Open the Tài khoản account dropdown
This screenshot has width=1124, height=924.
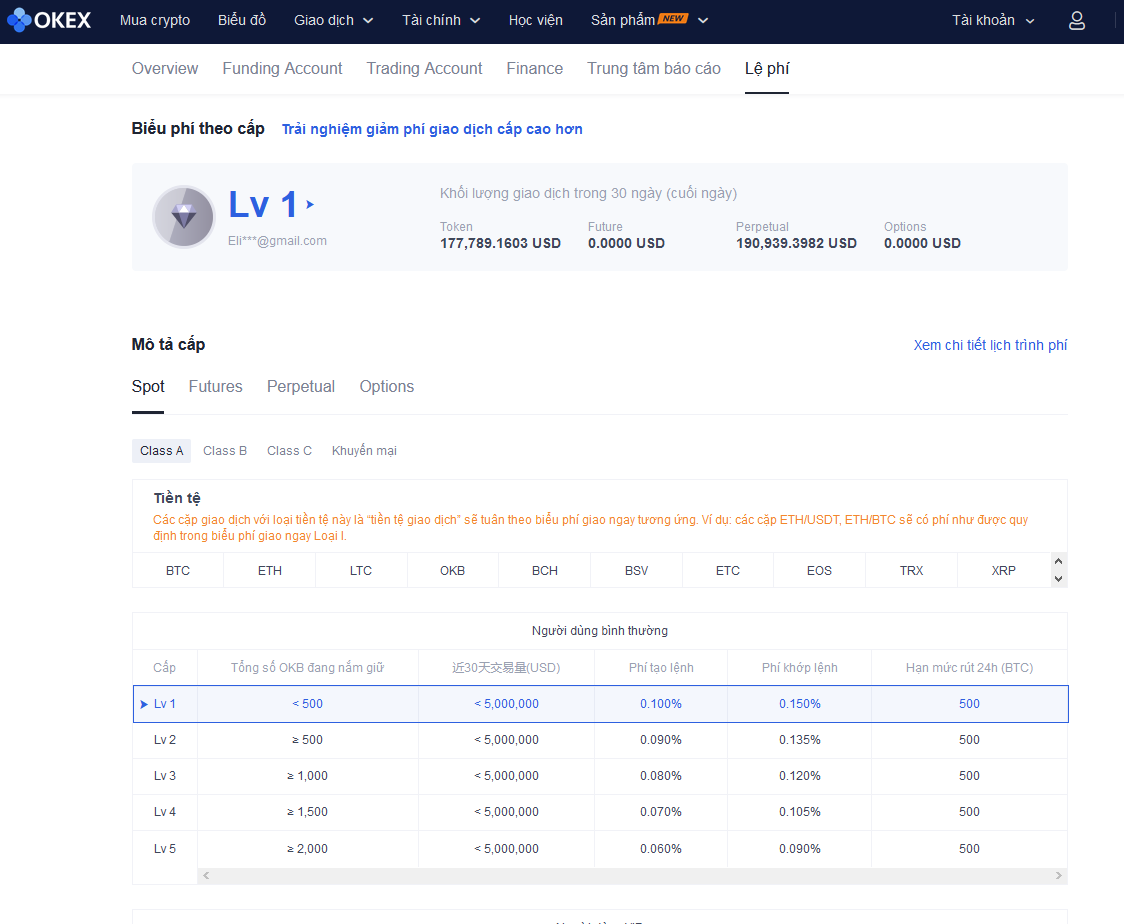993,20
